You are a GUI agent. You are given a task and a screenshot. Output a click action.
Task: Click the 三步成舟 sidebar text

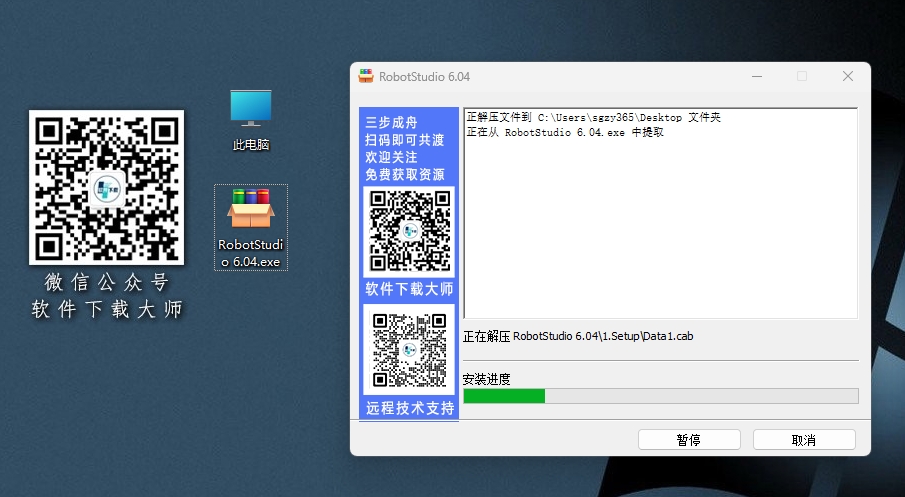tap(391, 122)
